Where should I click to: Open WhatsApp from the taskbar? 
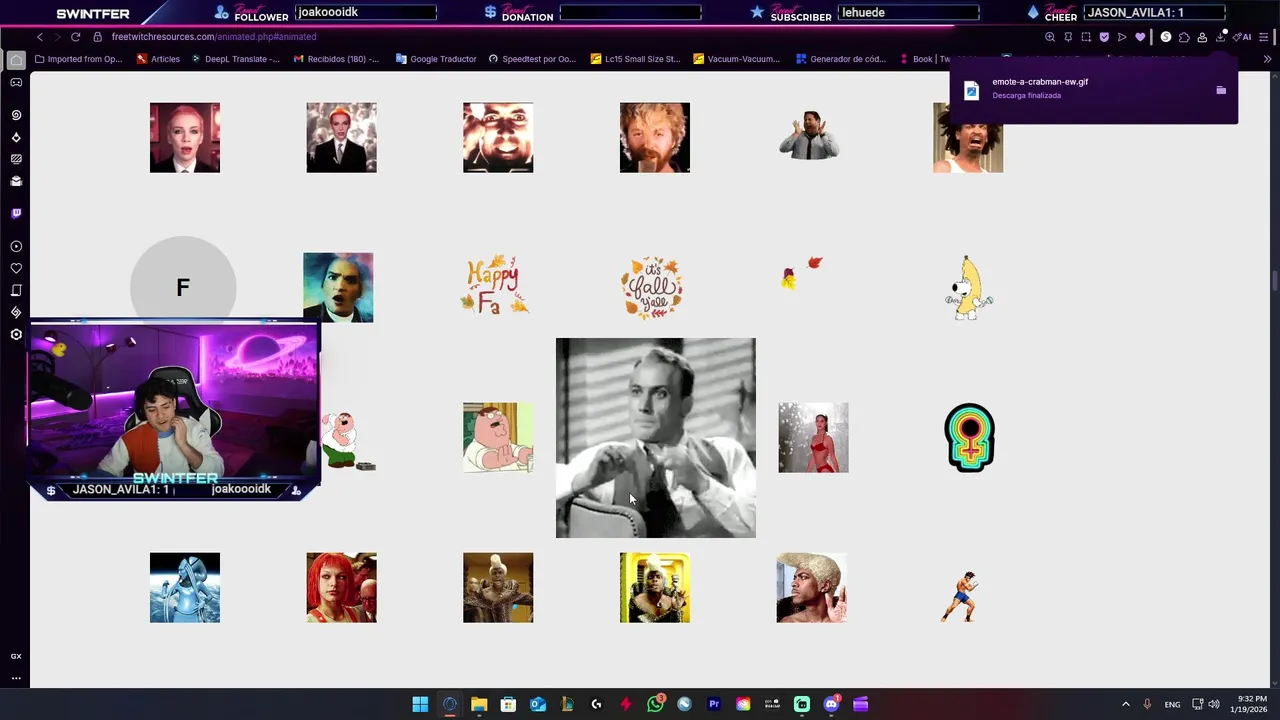pos(655,704)
